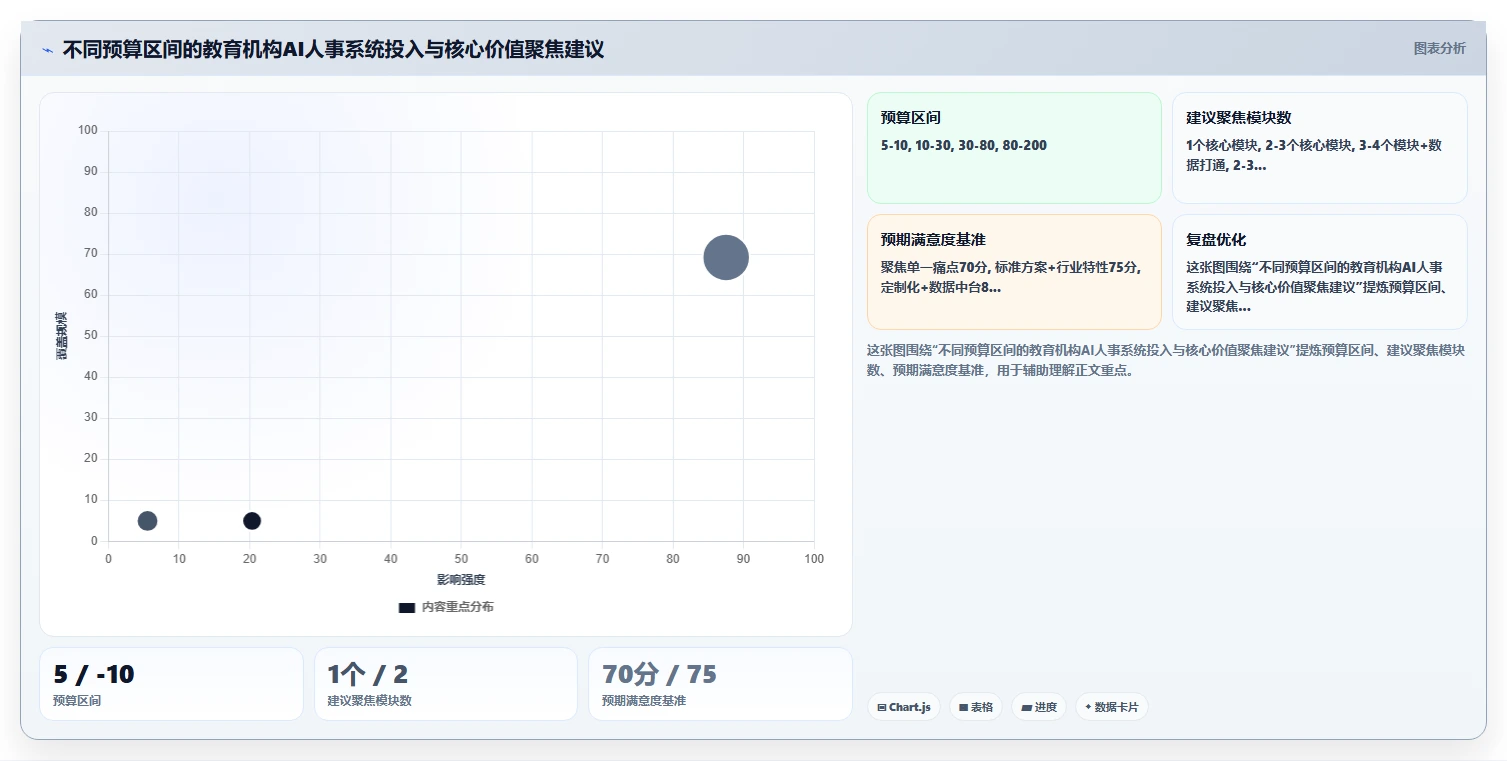Click the 影响强度 x-axis label
The width and height of the screenshot is (1507, 761).
pos(461,579)
